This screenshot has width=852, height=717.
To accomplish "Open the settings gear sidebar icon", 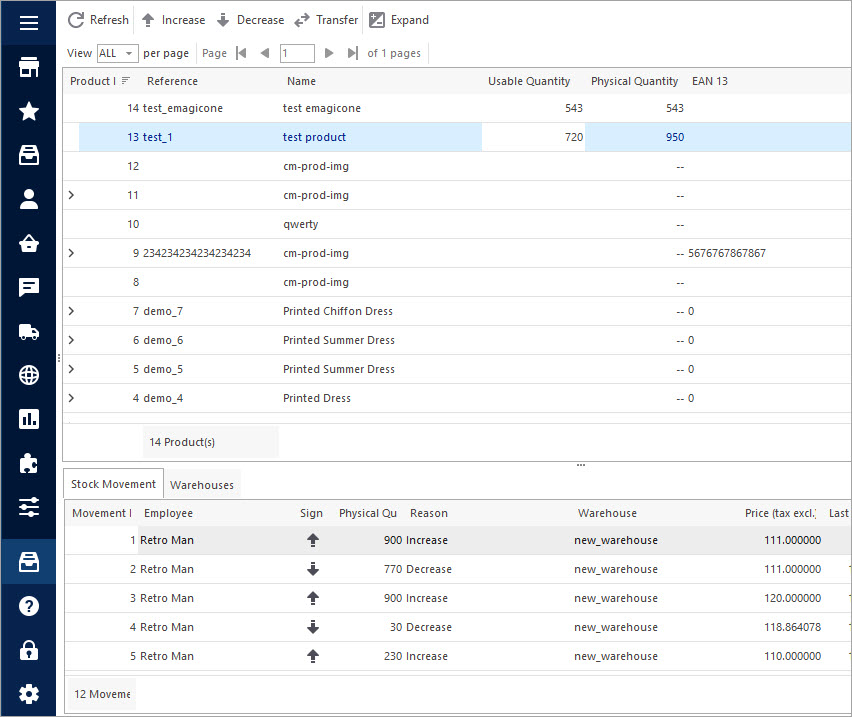I will click(x=28, y=694).
